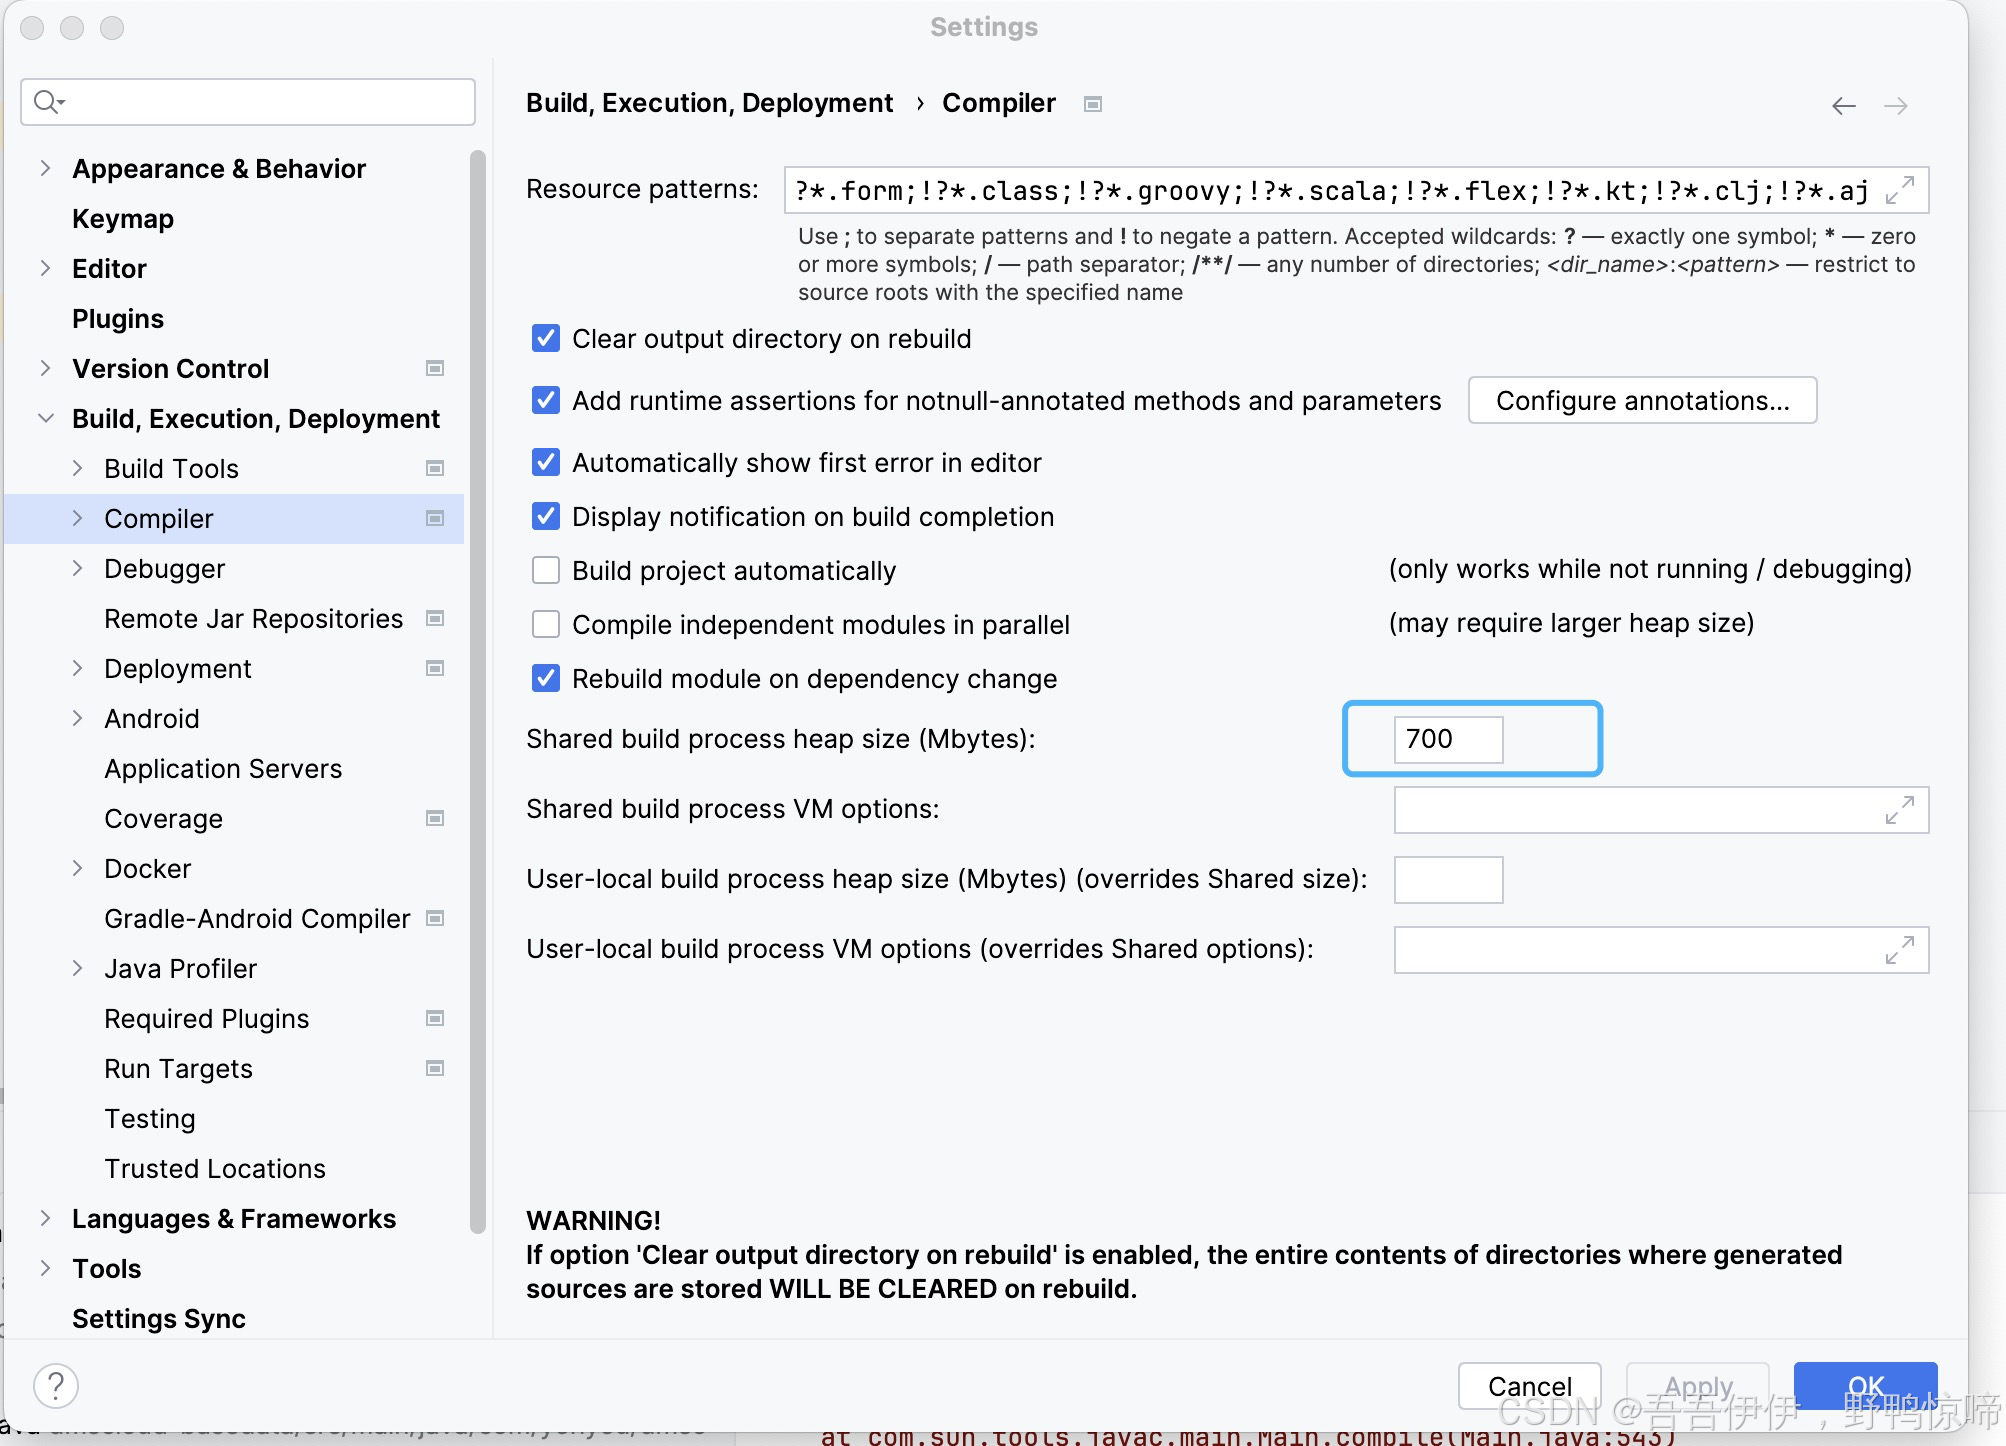Expand the Debugger settings node
The width and height of the screenshot is (2006, 1446).
[77, 568]
